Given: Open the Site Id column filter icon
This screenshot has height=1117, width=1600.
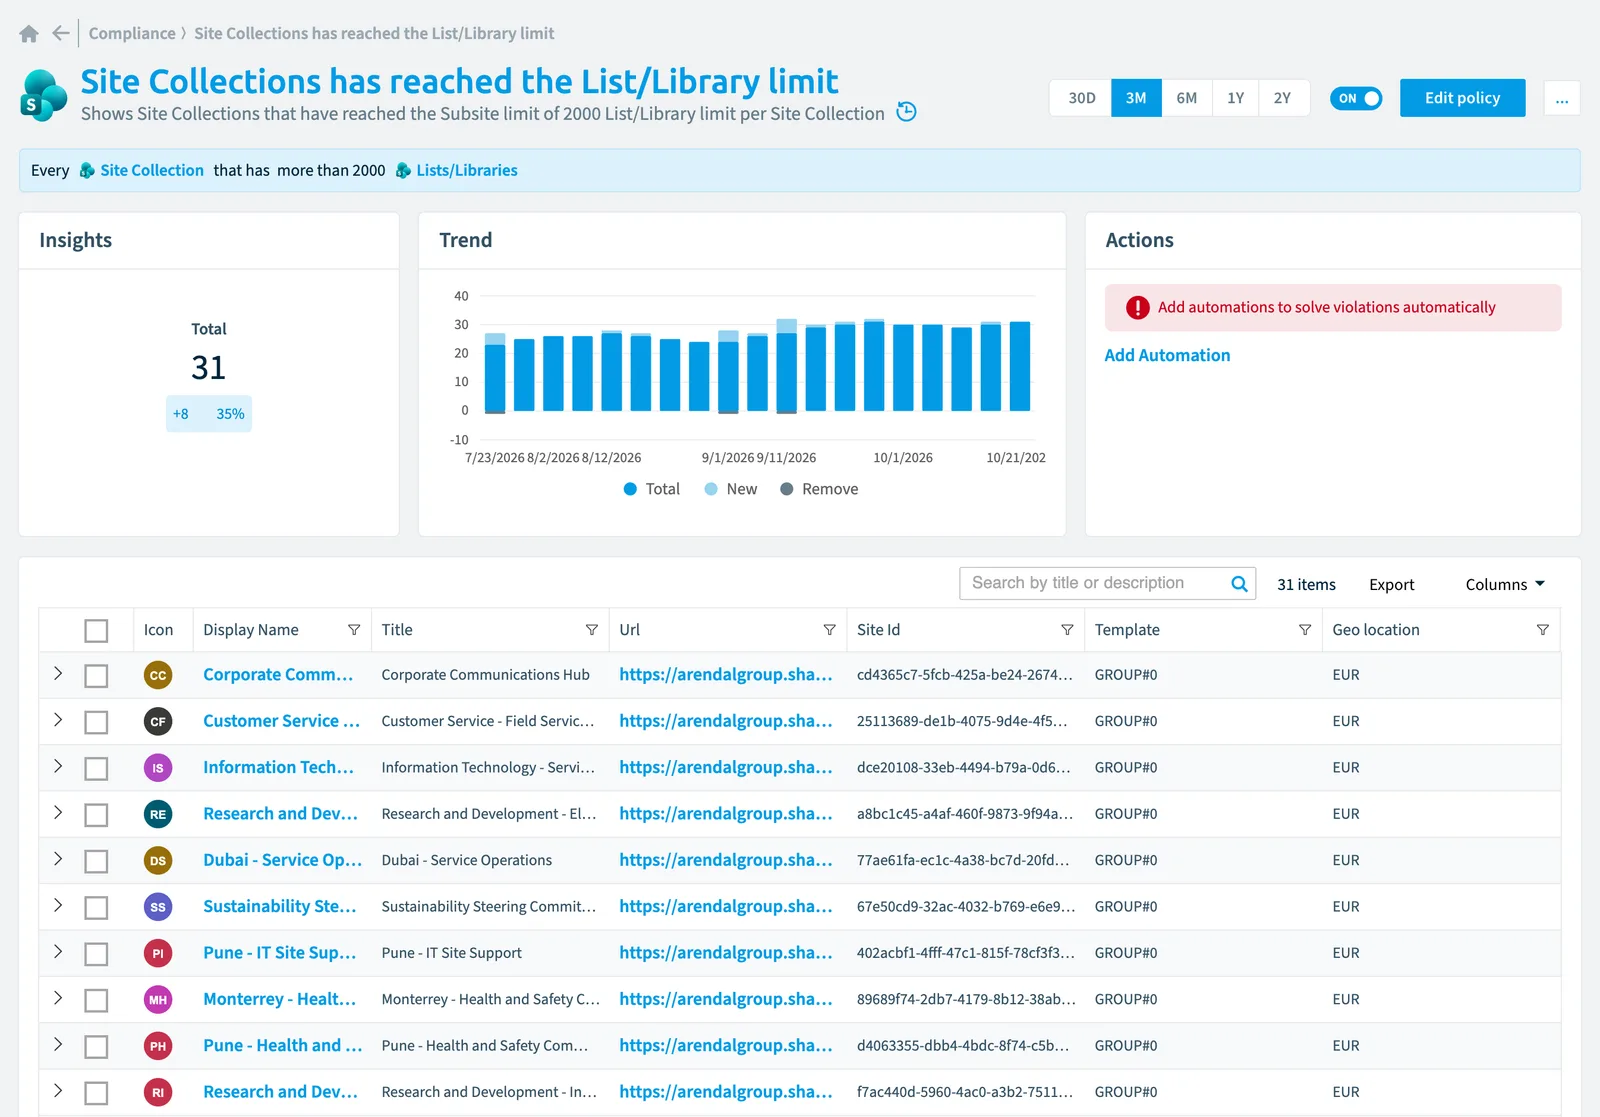Looking at the screenshot, I should 1067,630.
